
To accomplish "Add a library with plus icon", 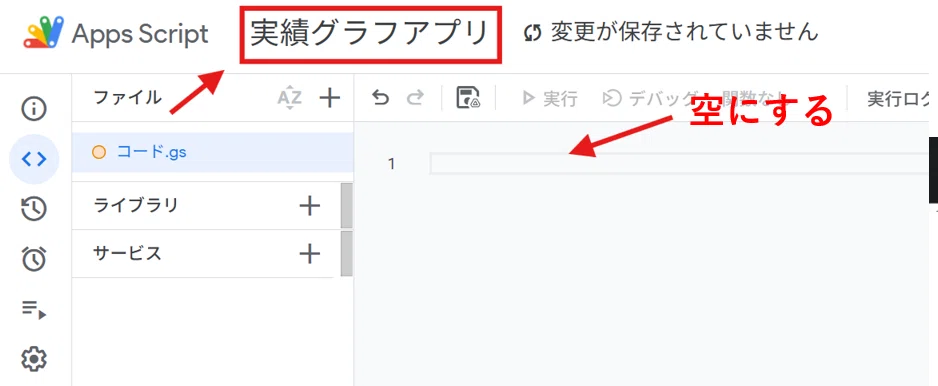I will tap(309, 206).
